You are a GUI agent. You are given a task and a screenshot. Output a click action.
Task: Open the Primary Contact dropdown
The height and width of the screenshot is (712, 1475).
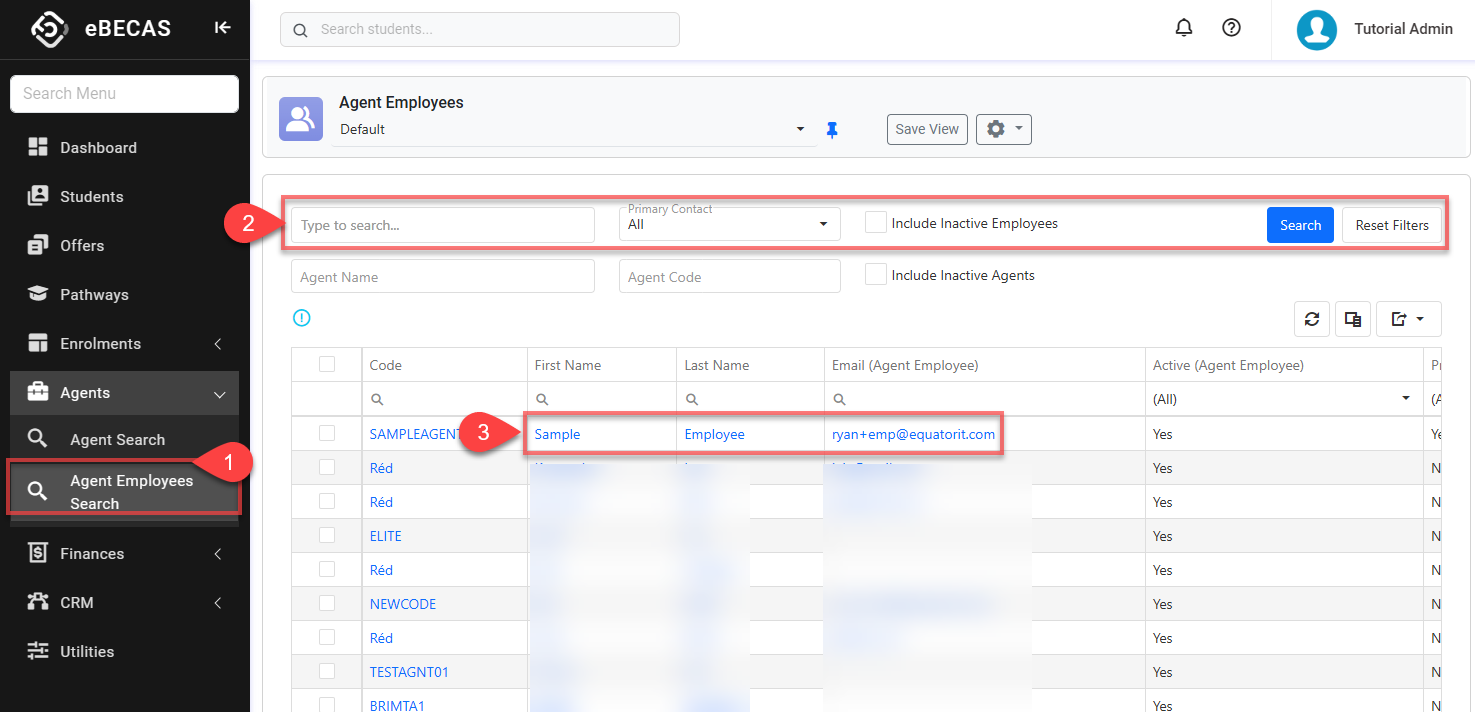point(730,225)
